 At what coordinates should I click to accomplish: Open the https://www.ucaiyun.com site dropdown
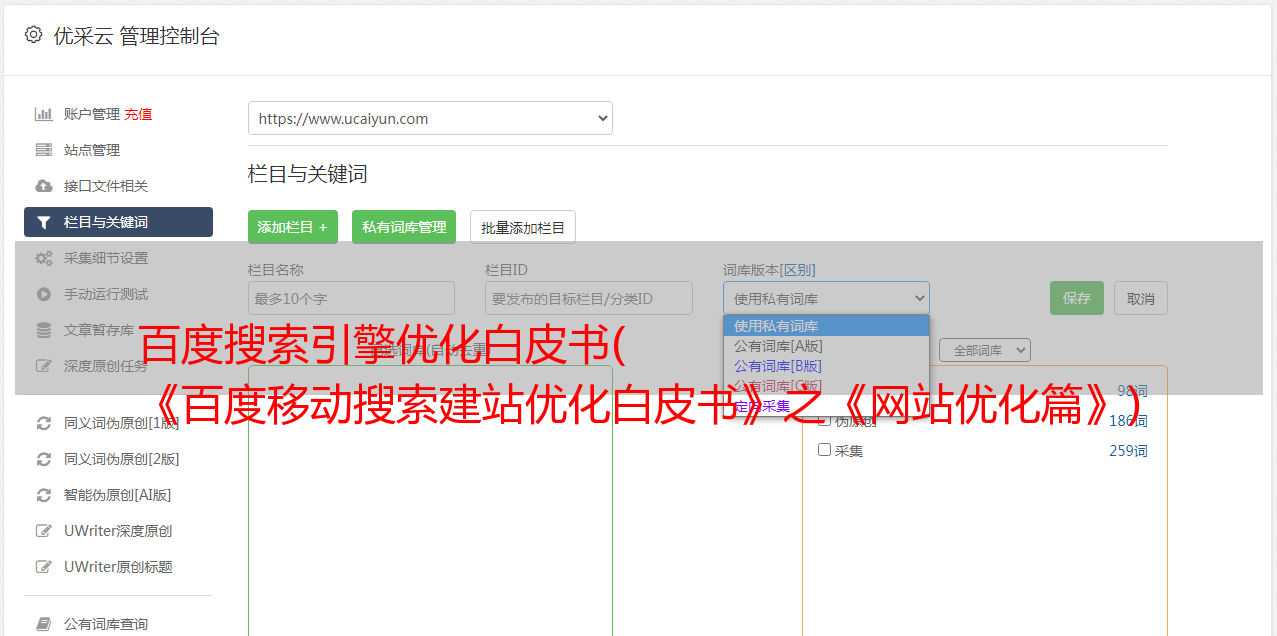430,118
